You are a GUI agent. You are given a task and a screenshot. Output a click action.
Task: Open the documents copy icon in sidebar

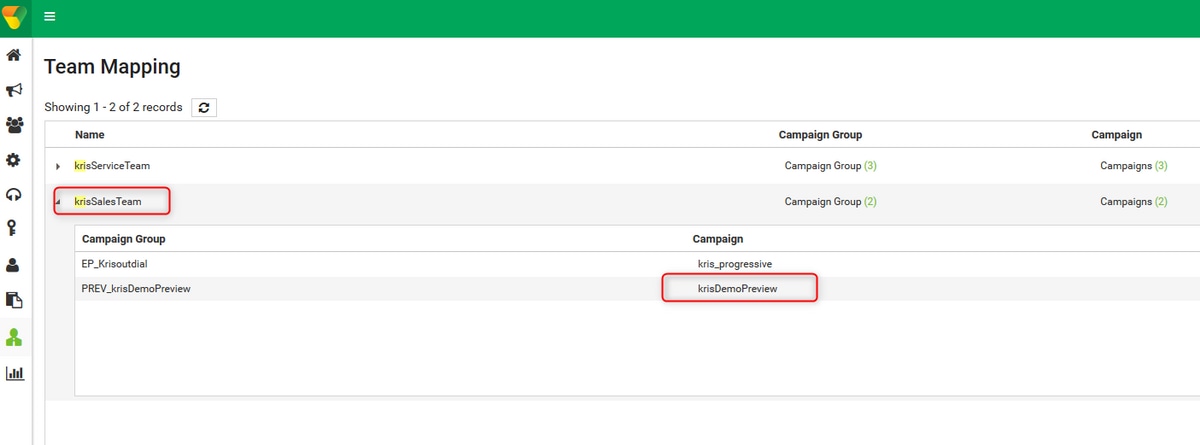14,300
